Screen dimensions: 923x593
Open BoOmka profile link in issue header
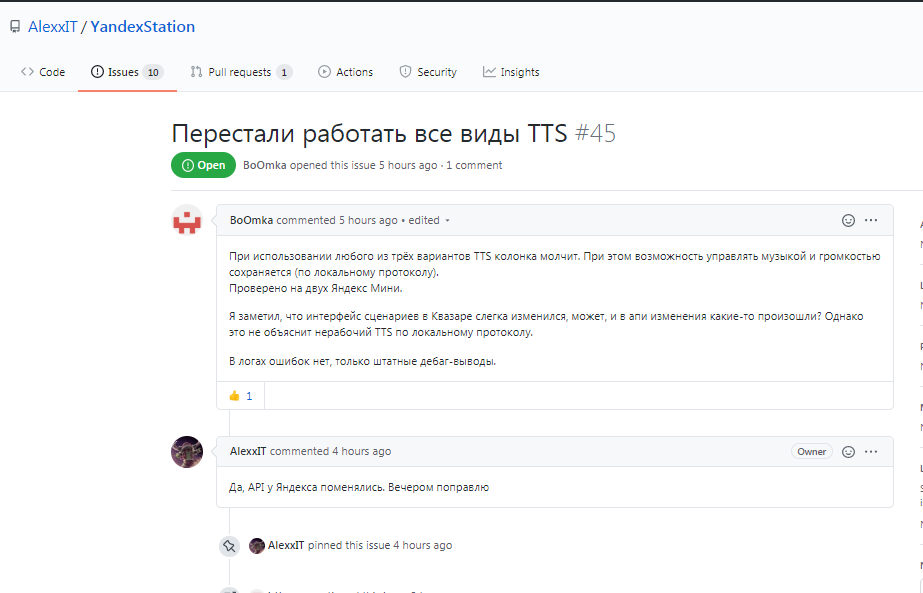coord(264,165)
